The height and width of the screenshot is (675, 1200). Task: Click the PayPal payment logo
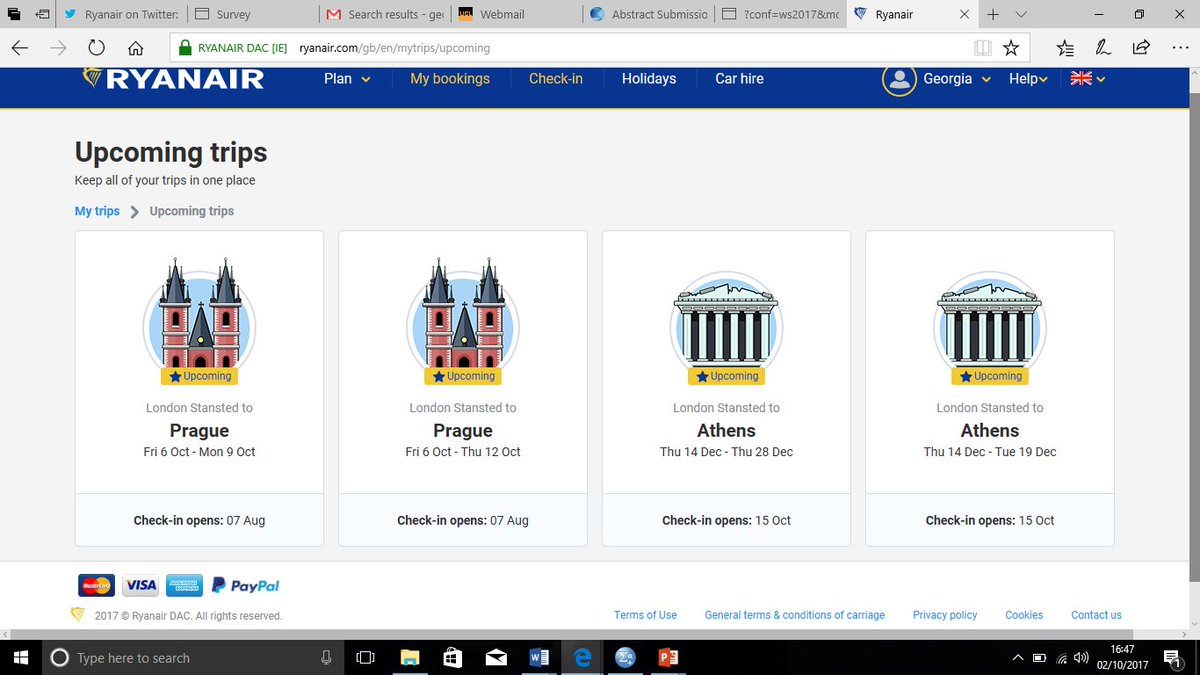click(x=246, y=586)
